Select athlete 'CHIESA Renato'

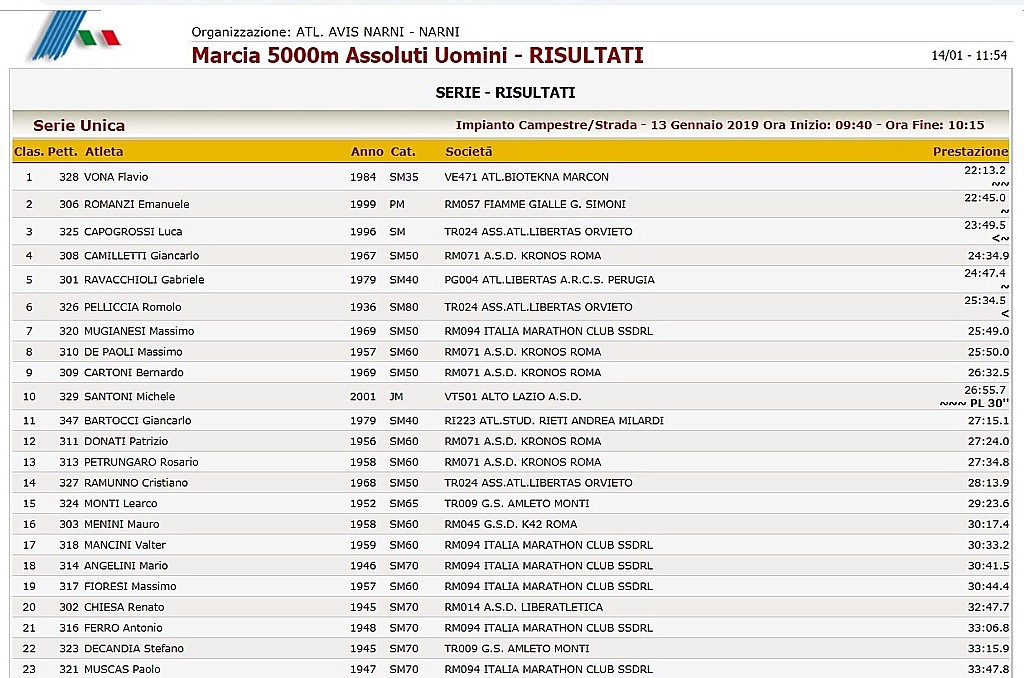click(124, 607)
